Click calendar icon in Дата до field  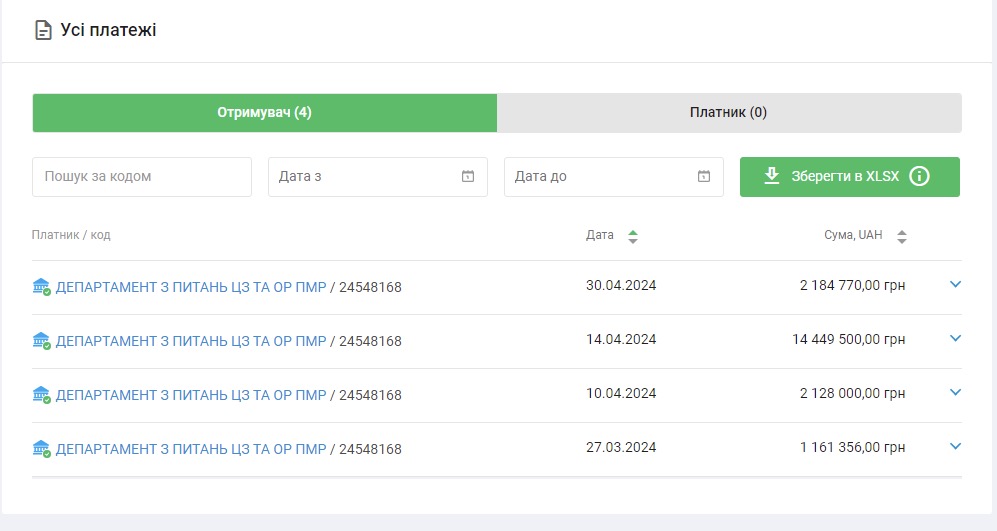[x=703, y=177]
